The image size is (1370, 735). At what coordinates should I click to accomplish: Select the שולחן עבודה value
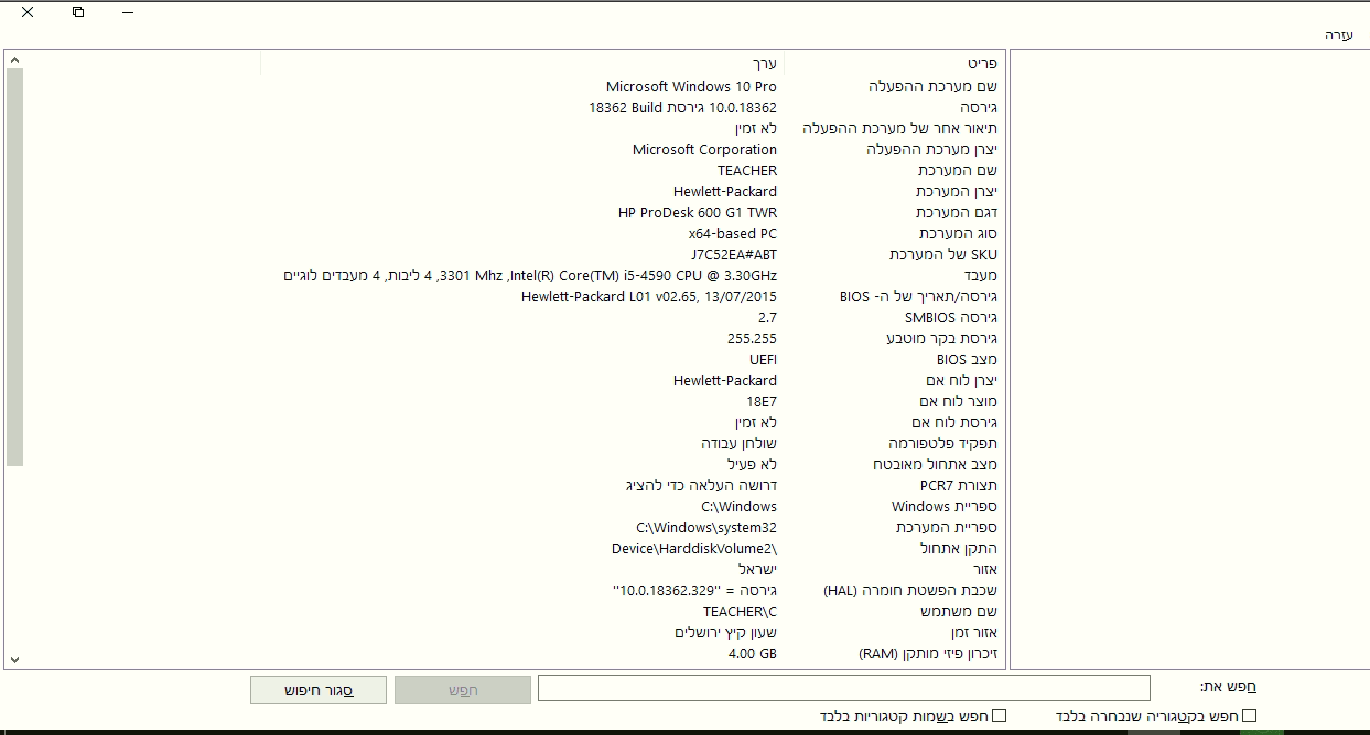[738, 444]
